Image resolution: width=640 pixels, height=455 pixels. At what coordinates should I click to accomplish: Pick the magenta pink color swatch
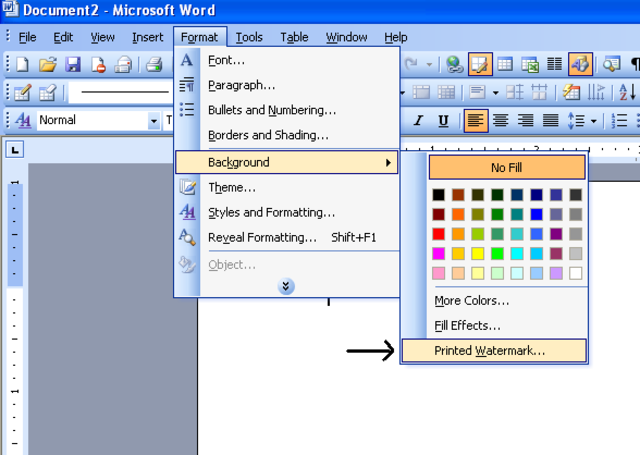pos(439,253)
